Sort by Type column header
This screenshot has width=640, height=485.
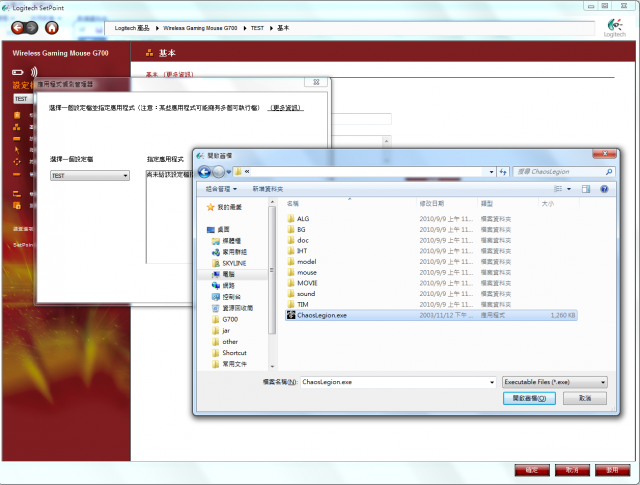tap(487, 203)
